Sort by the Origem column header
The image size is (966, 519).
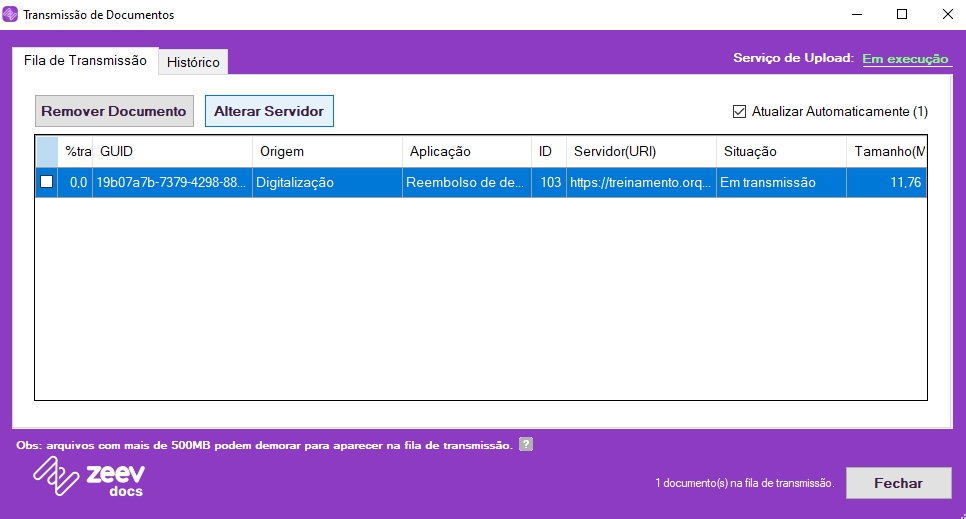point(326,151)
